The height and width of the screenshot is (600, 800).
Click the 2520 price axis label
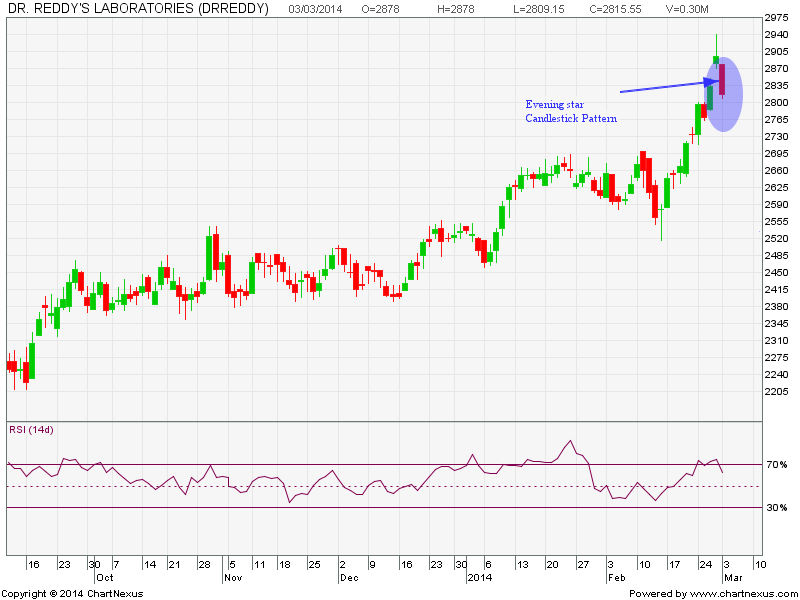[x=777, y=238]
